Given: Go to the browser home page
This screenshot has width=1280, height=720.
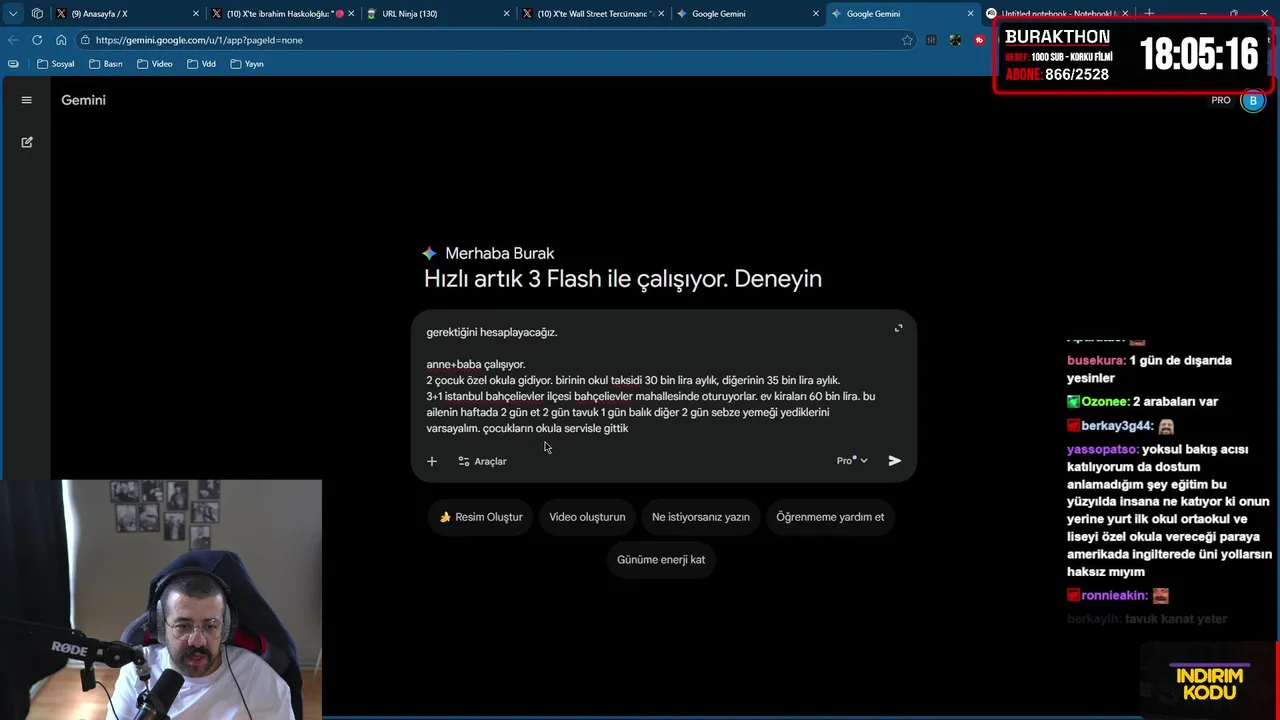Looking at the screenshot, I should pyautogui.click(x=61, y=40).
